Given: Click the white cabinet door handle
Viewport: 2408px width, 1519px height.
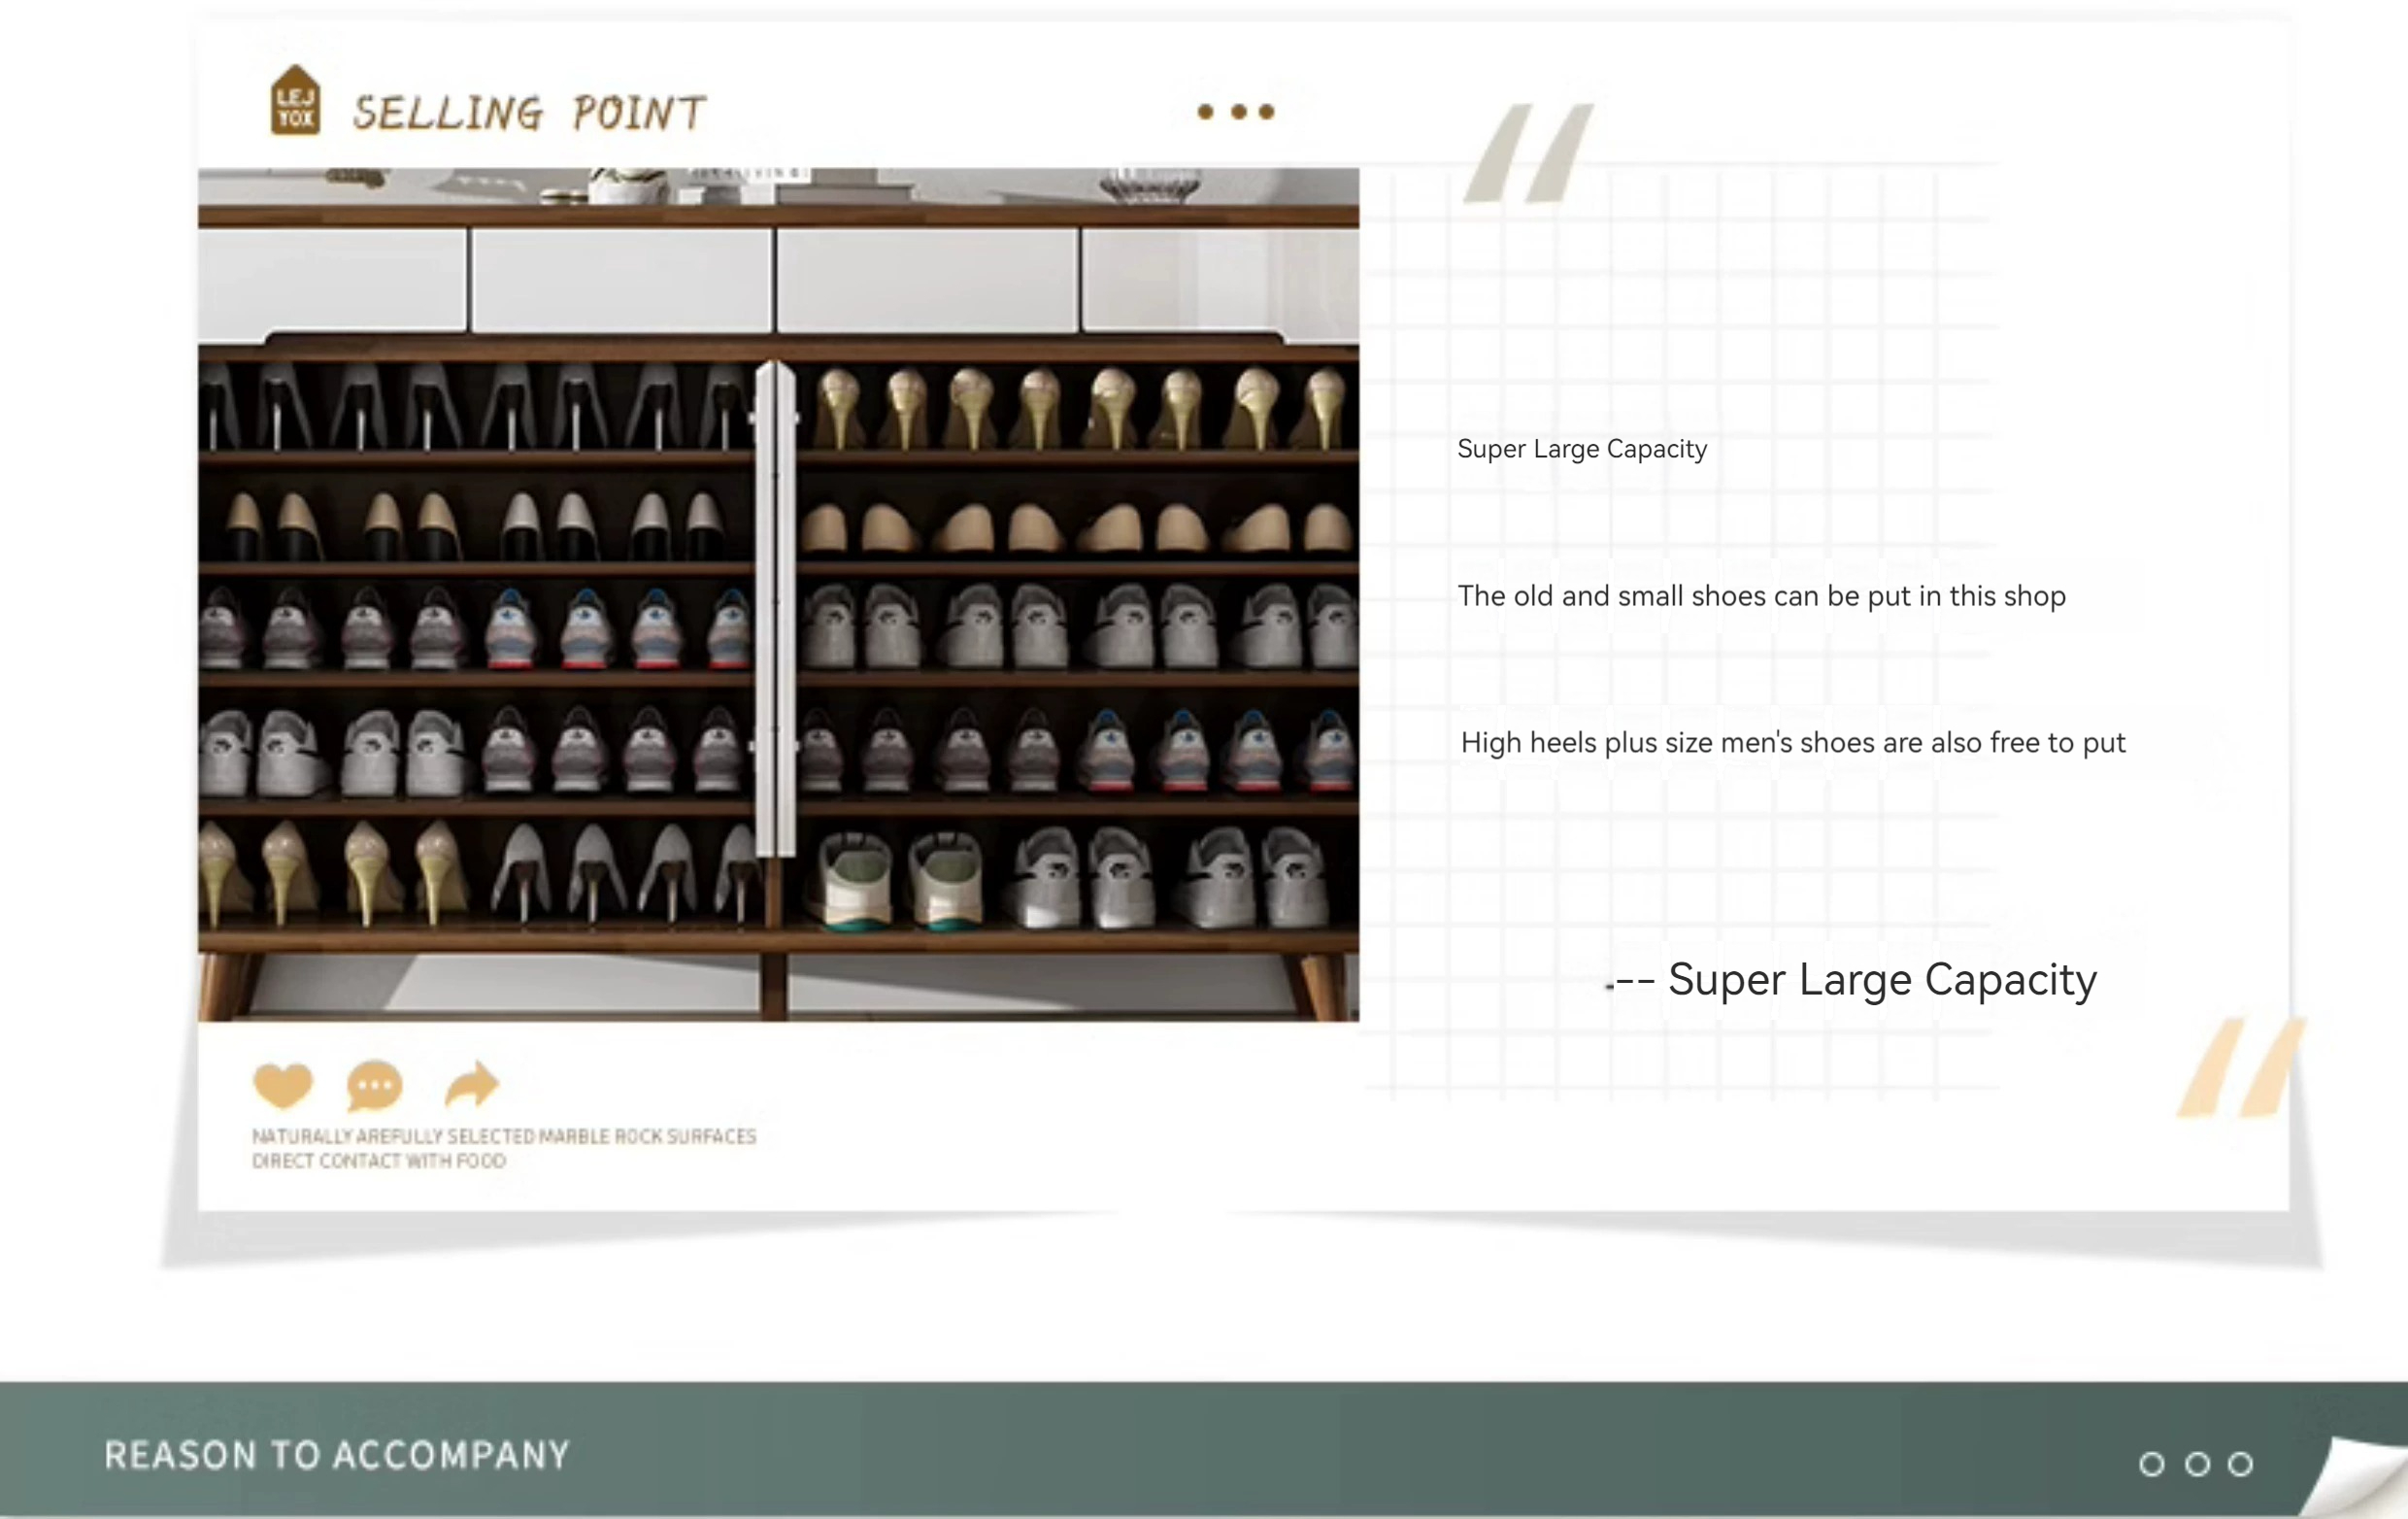Looking at the screenshot, I should coord(775,610).
